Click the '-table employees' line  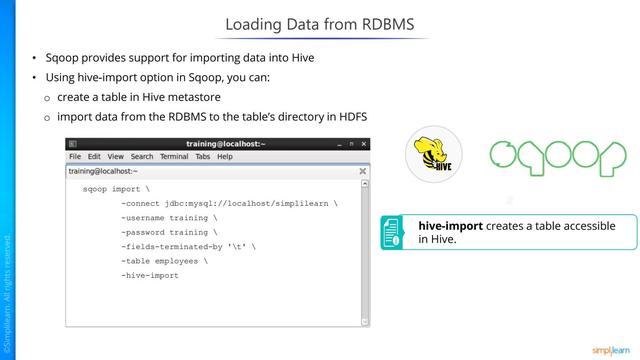pyautogui.click(x=164, y=261)
